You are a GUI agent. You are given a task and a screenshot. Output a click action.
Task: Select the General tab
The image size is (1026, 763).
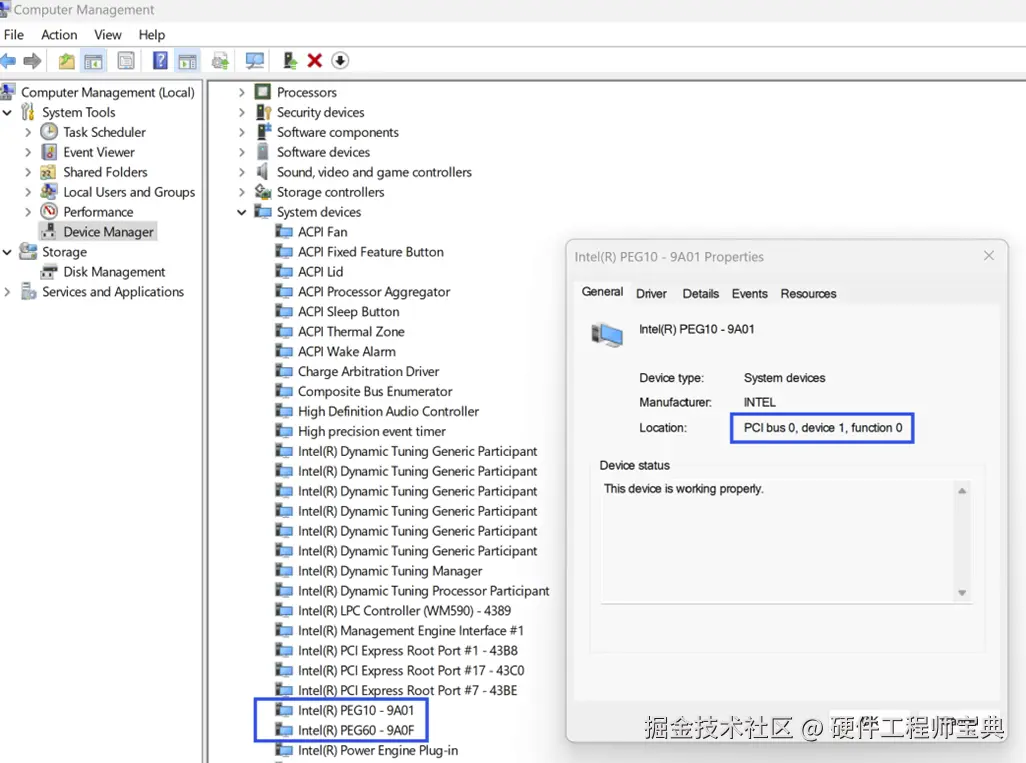(x=602, y=292)
